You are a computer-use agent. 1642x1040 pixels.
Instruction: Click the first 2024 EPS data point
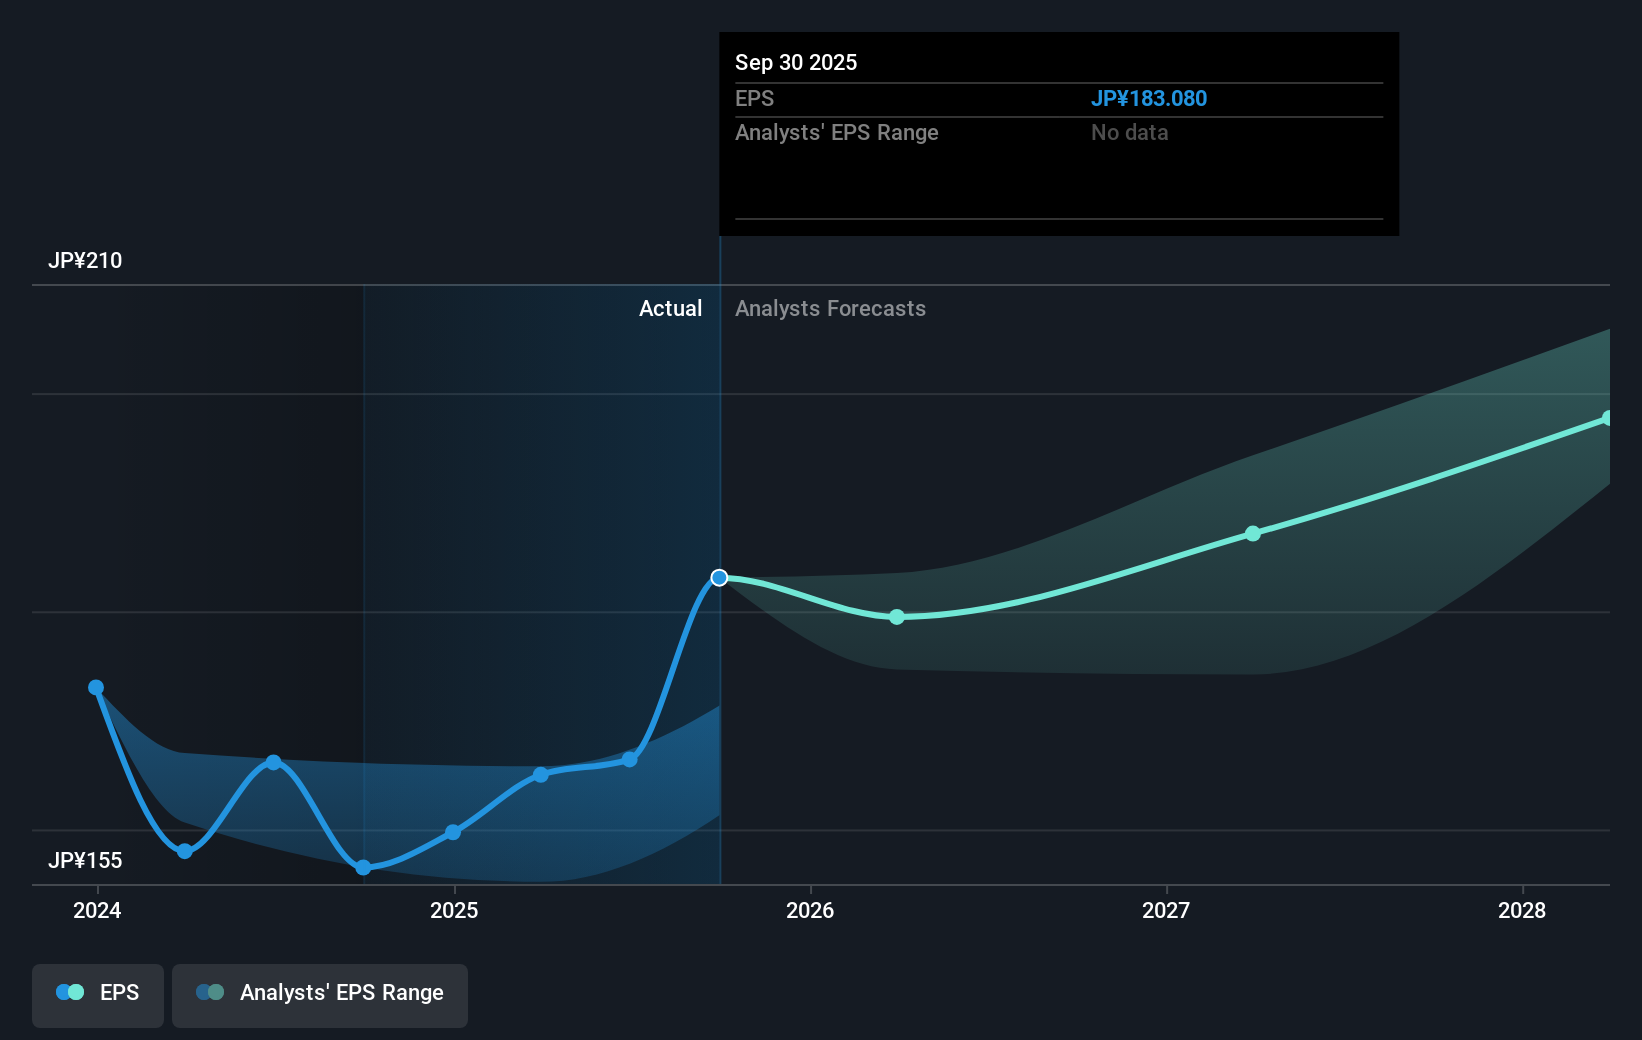pos(96,687)
